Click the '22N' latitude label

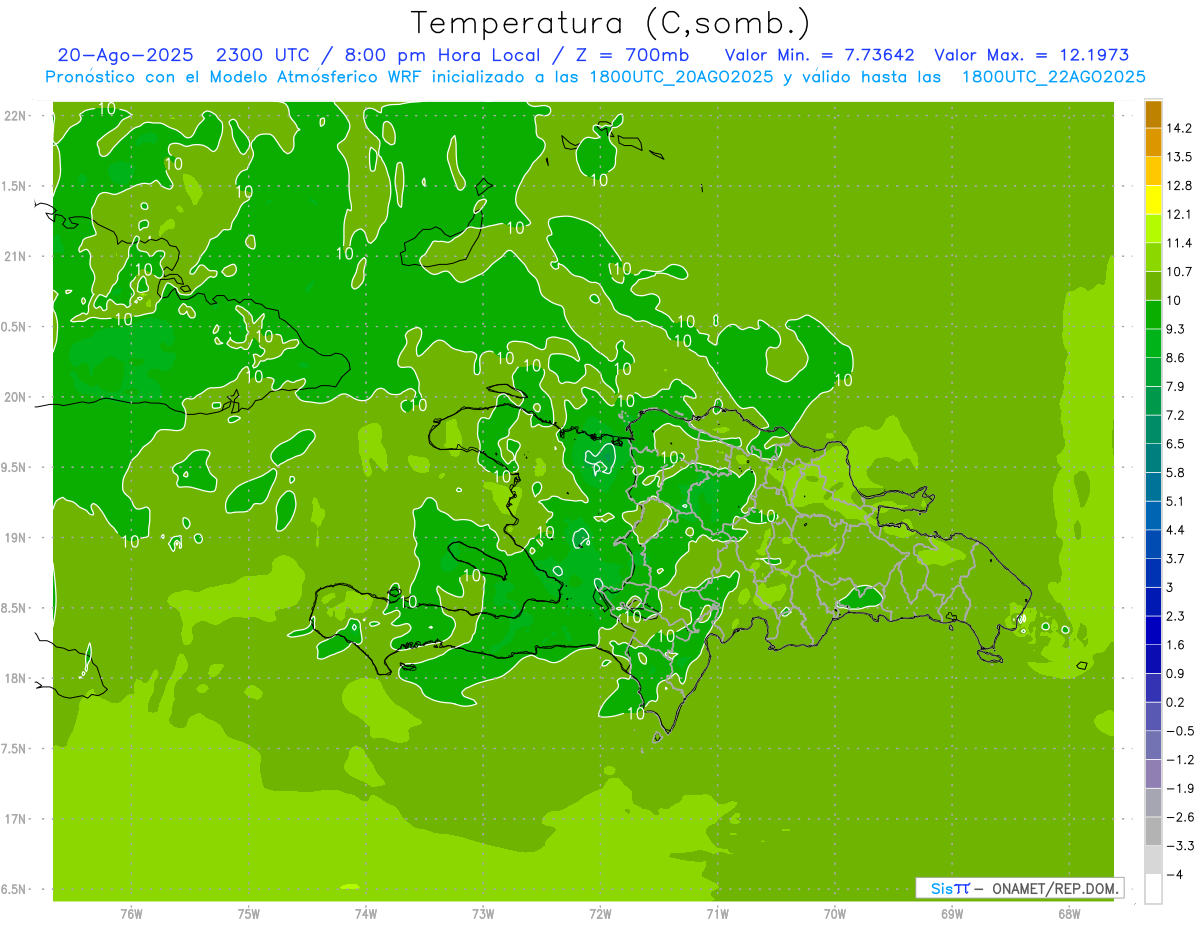coord(14,116)
